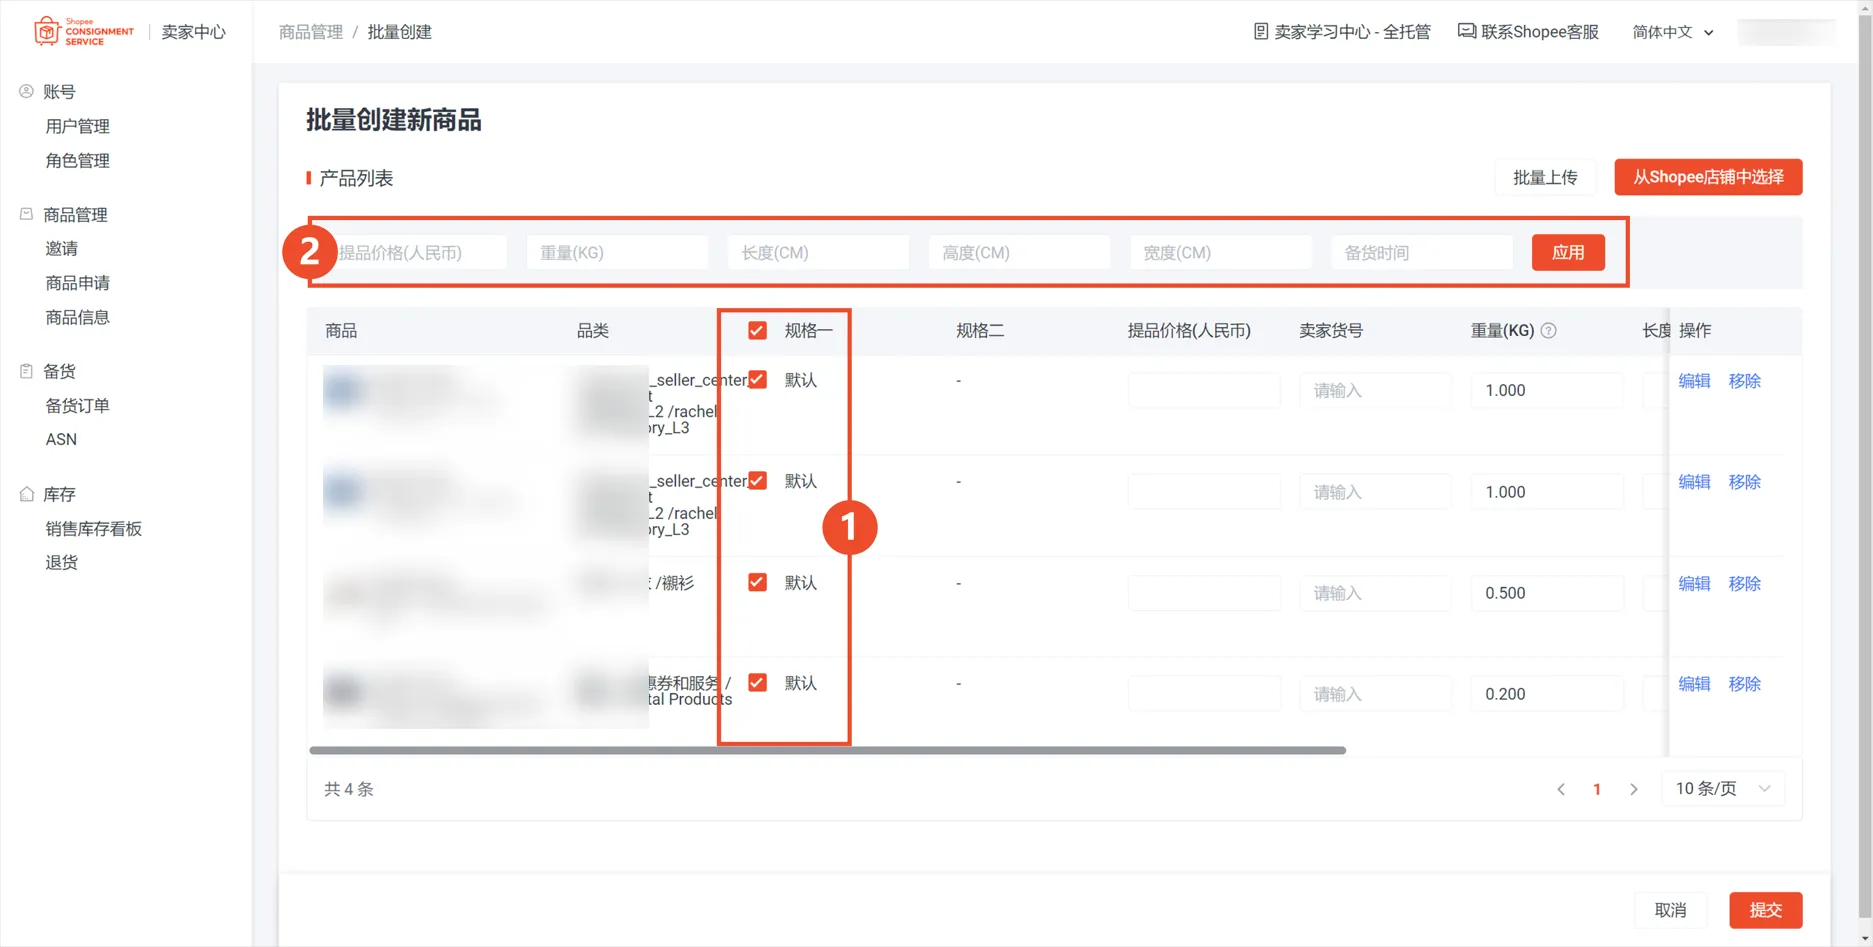
Task: Click the 账号 account icon in the sidebar
Action: pyautogui.click(x=25, y=91)
